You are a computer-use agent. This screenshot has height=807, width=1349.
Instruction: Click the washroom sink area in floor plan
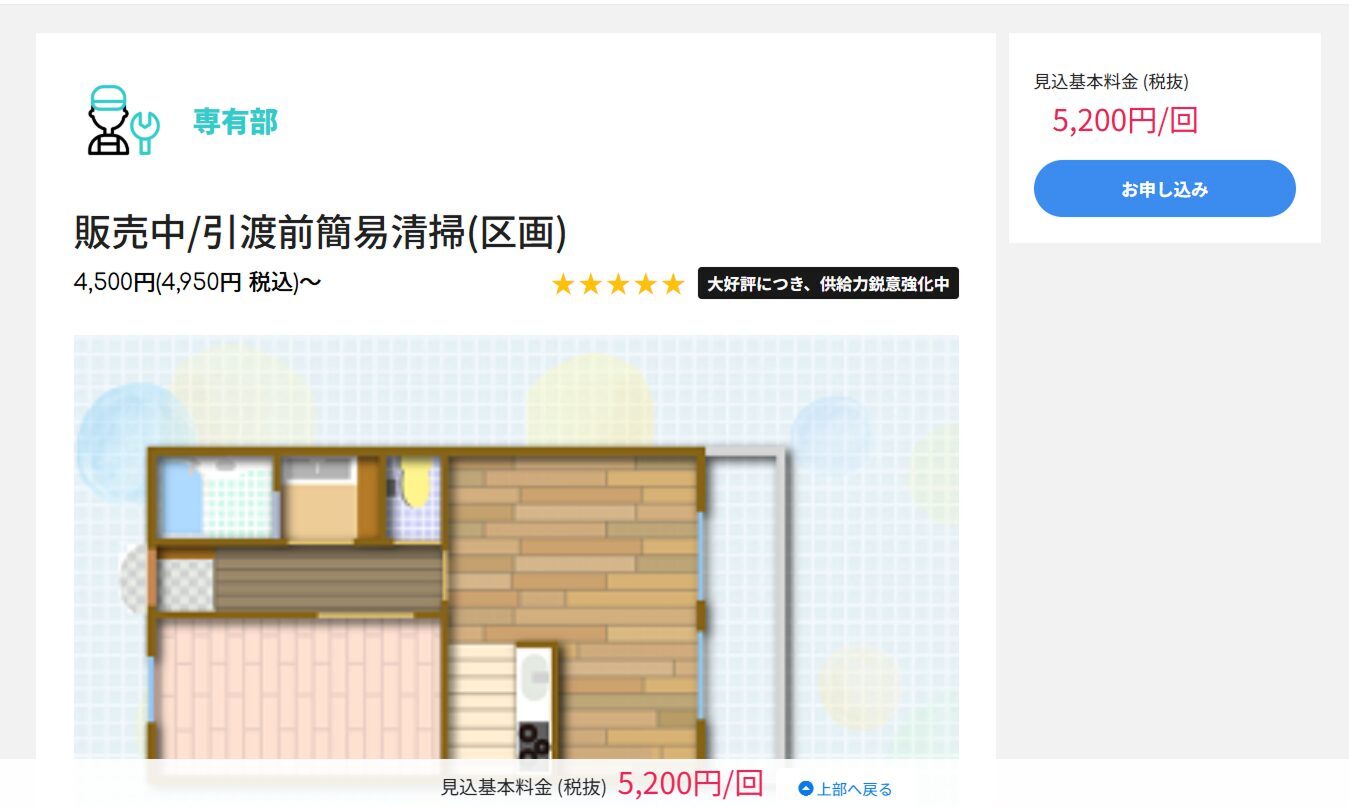318,497
